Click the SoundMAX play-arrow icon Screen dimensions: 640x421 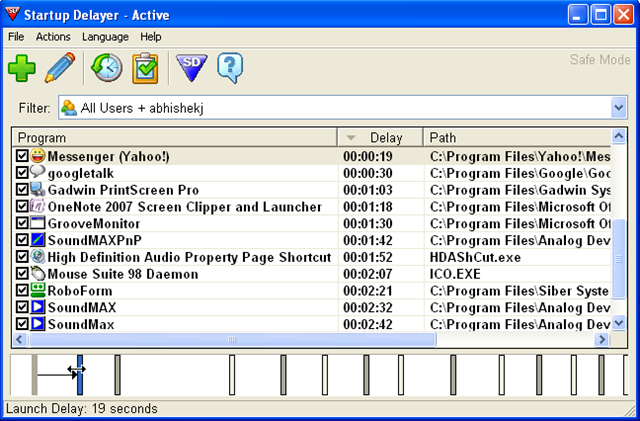(x=38, y=307)
